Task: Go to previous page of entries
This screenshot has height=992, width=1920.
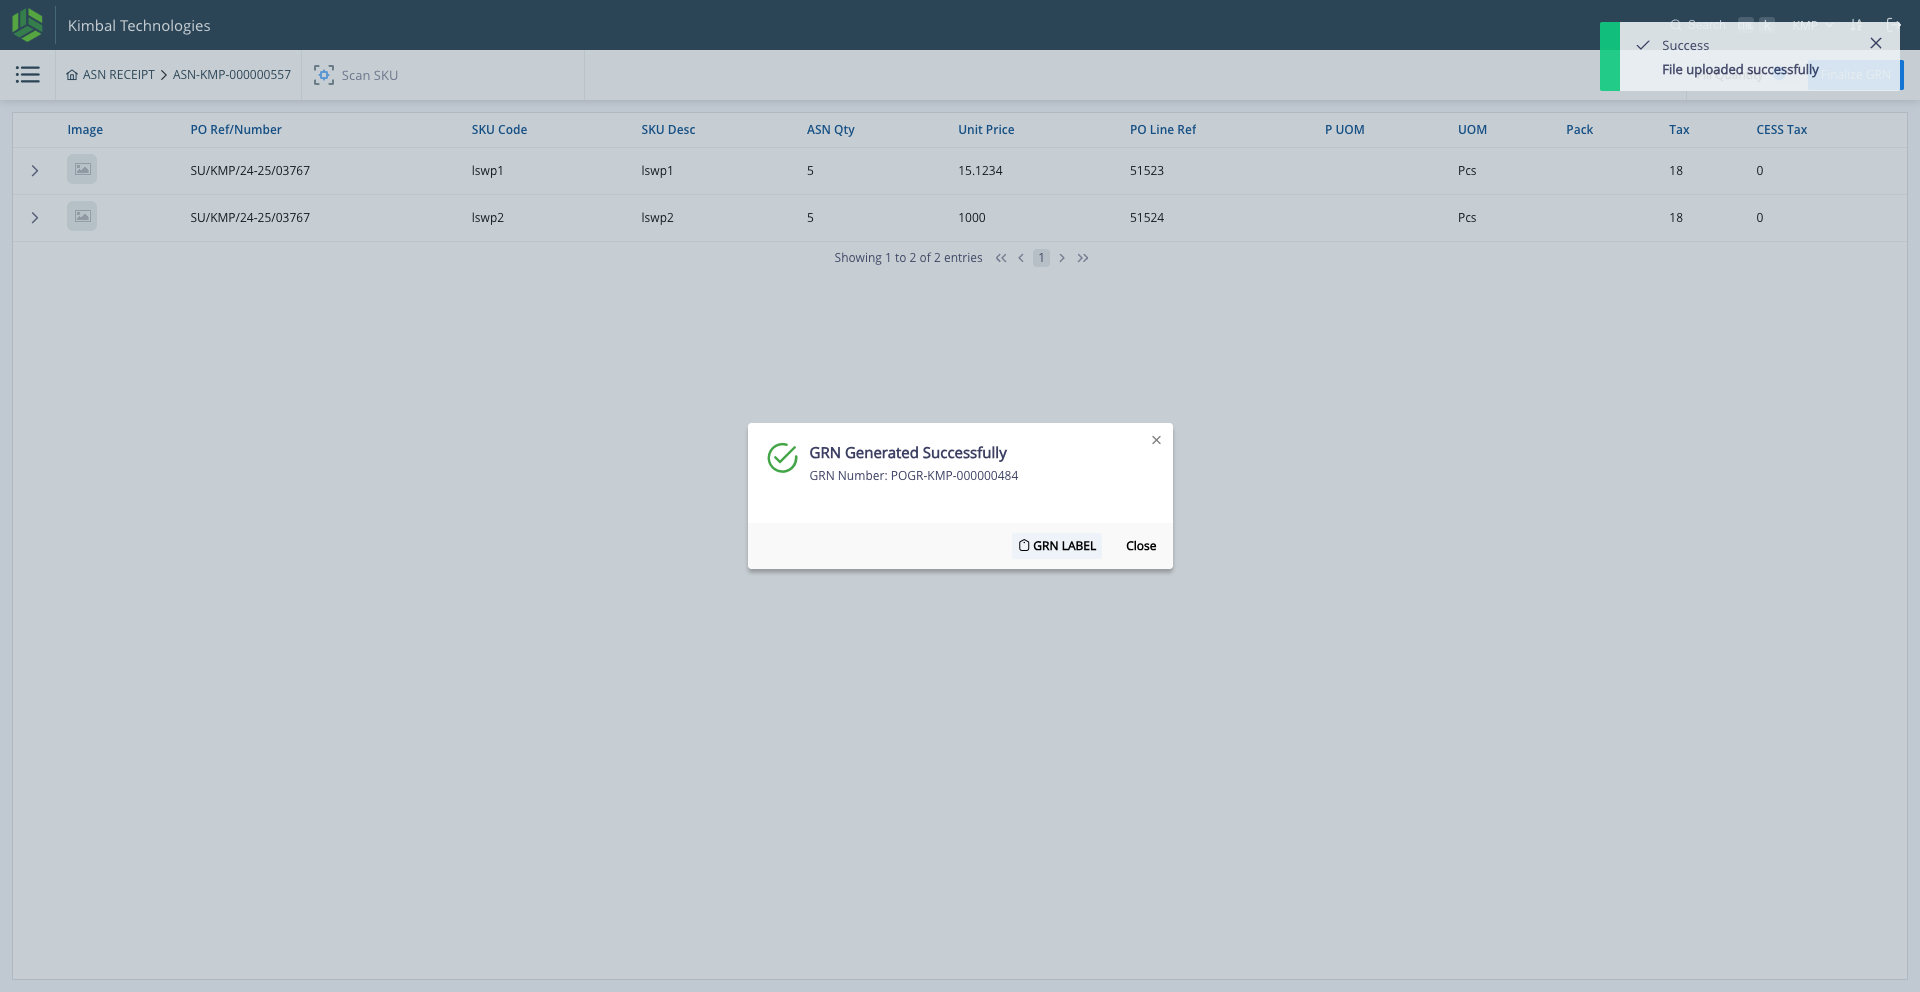Action: tap(1021, 258)
